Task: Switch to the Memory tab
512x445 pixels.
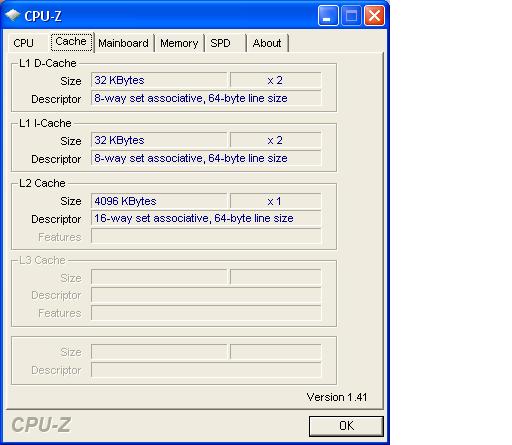Action: click(x=179, y=43)
